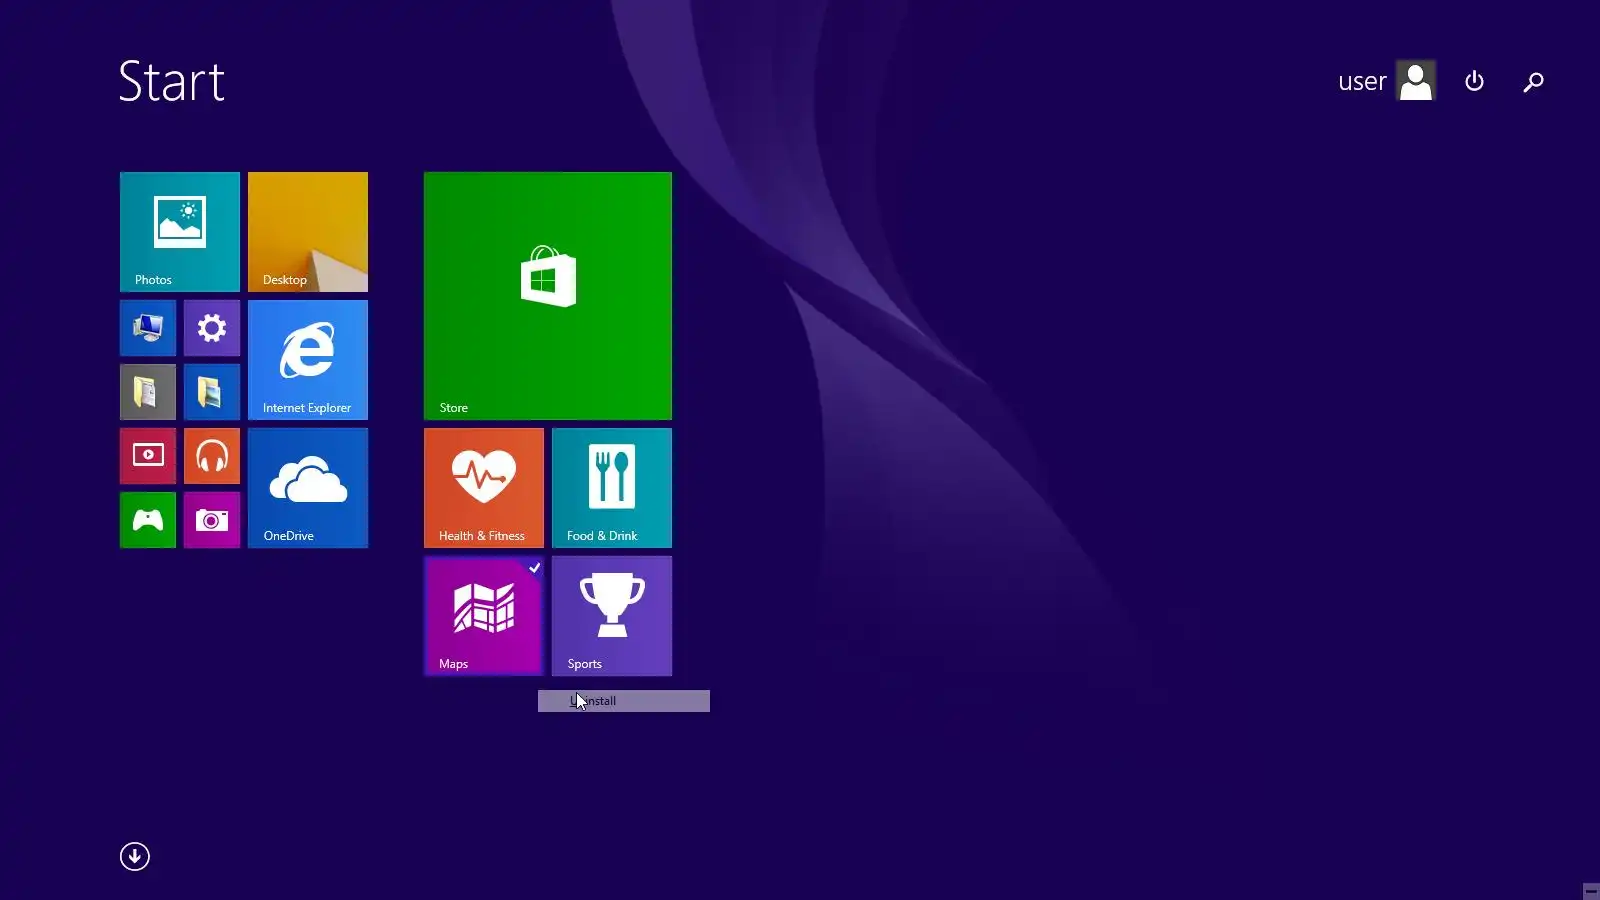Open the Games controller tile

point(148,520)
